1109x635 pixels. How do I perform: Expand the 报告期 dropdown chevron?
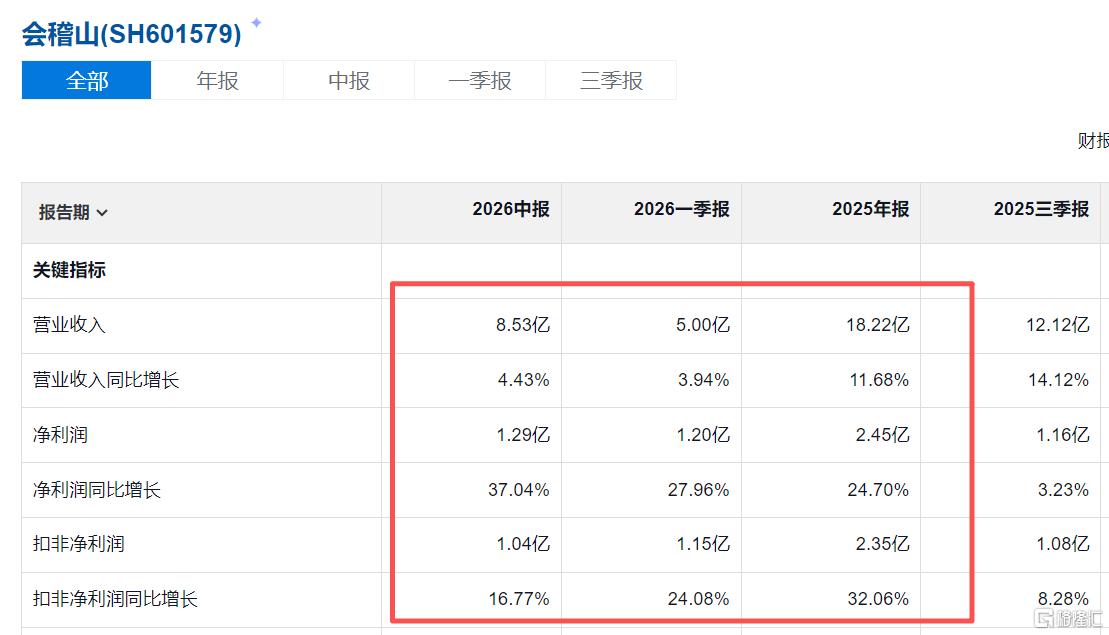tap(102, 213)
